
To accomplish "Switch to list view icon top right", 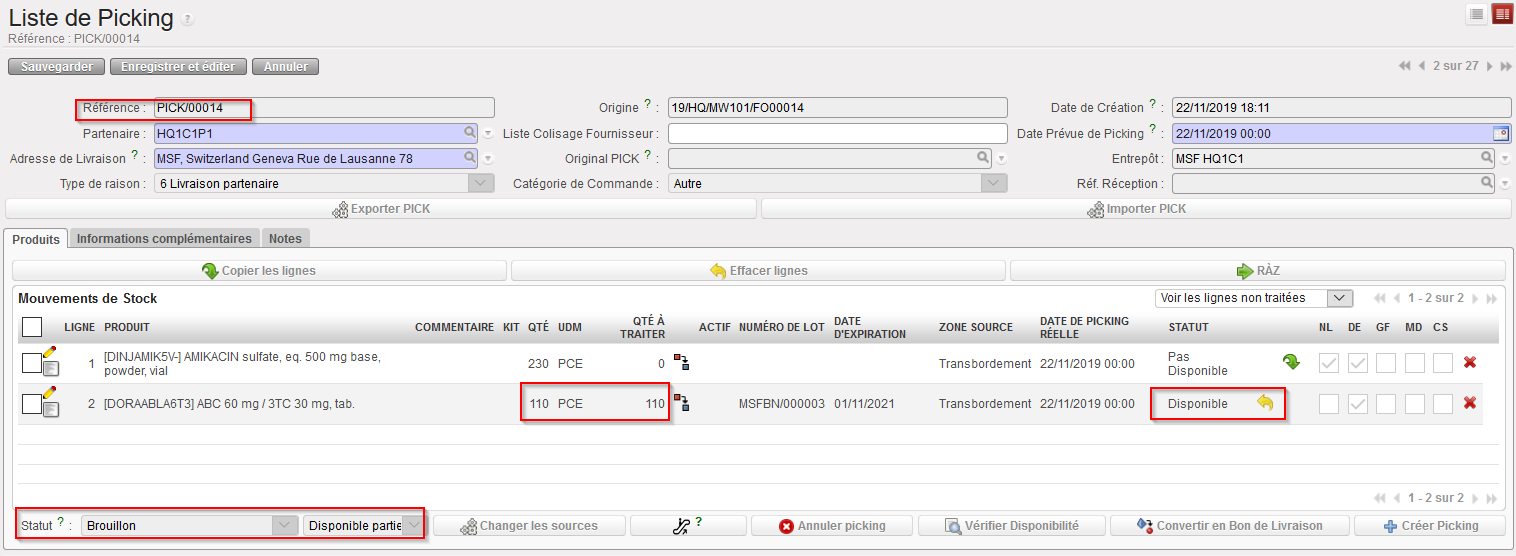I will (x=1476, y=13).
